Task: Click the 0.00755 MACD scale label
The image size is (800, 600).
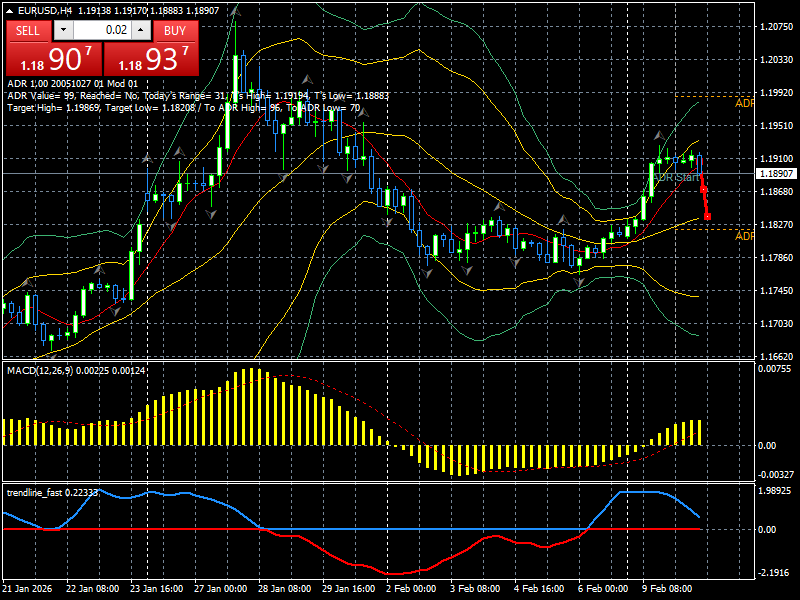Action: 775,369
